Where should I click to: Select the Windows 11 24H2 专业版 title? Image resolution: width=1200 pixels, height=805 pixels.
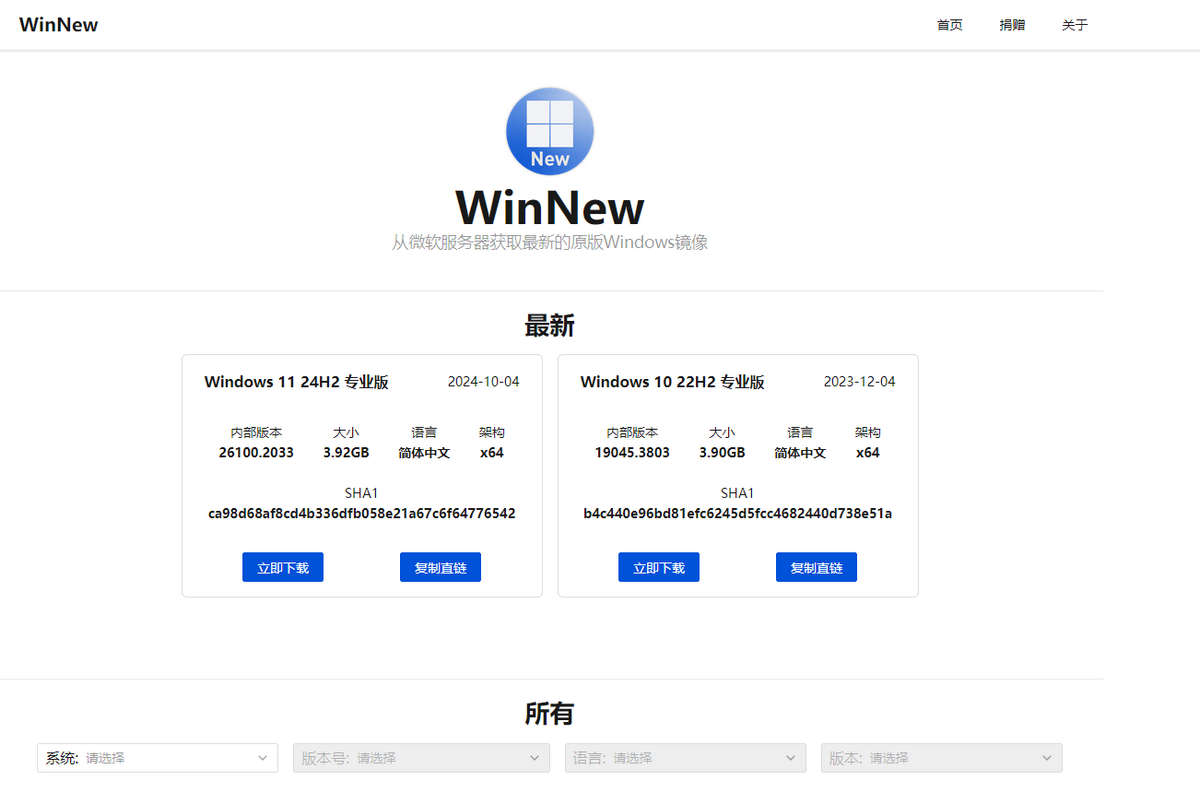click(296, 382)
